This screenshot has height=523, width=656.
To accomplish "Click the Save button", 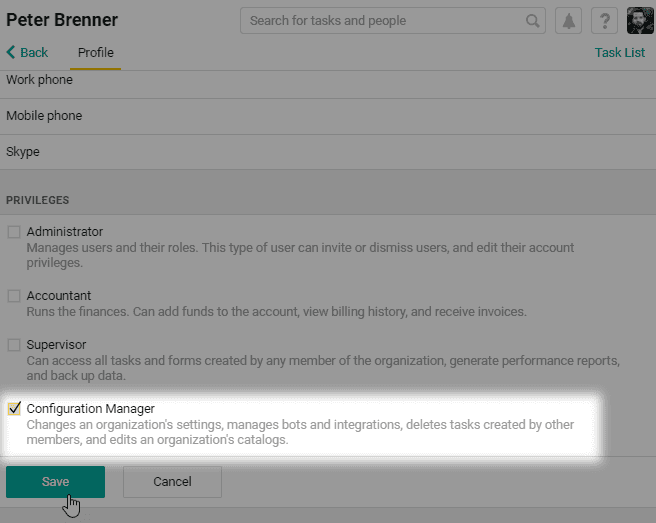I will [55, 482].
